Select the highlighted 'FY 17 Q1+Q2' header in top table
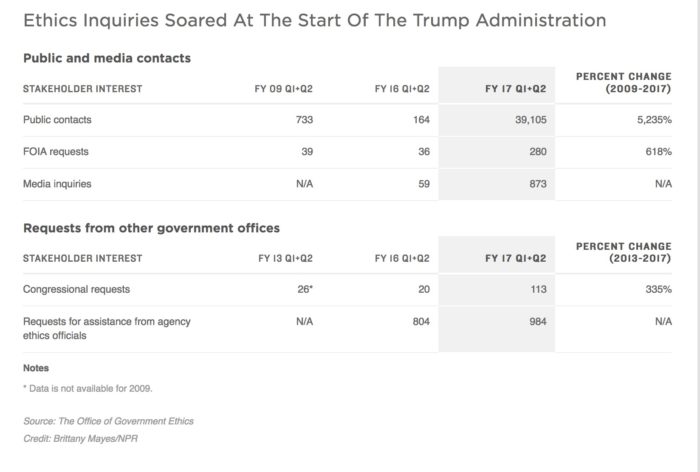 (515, 89)
